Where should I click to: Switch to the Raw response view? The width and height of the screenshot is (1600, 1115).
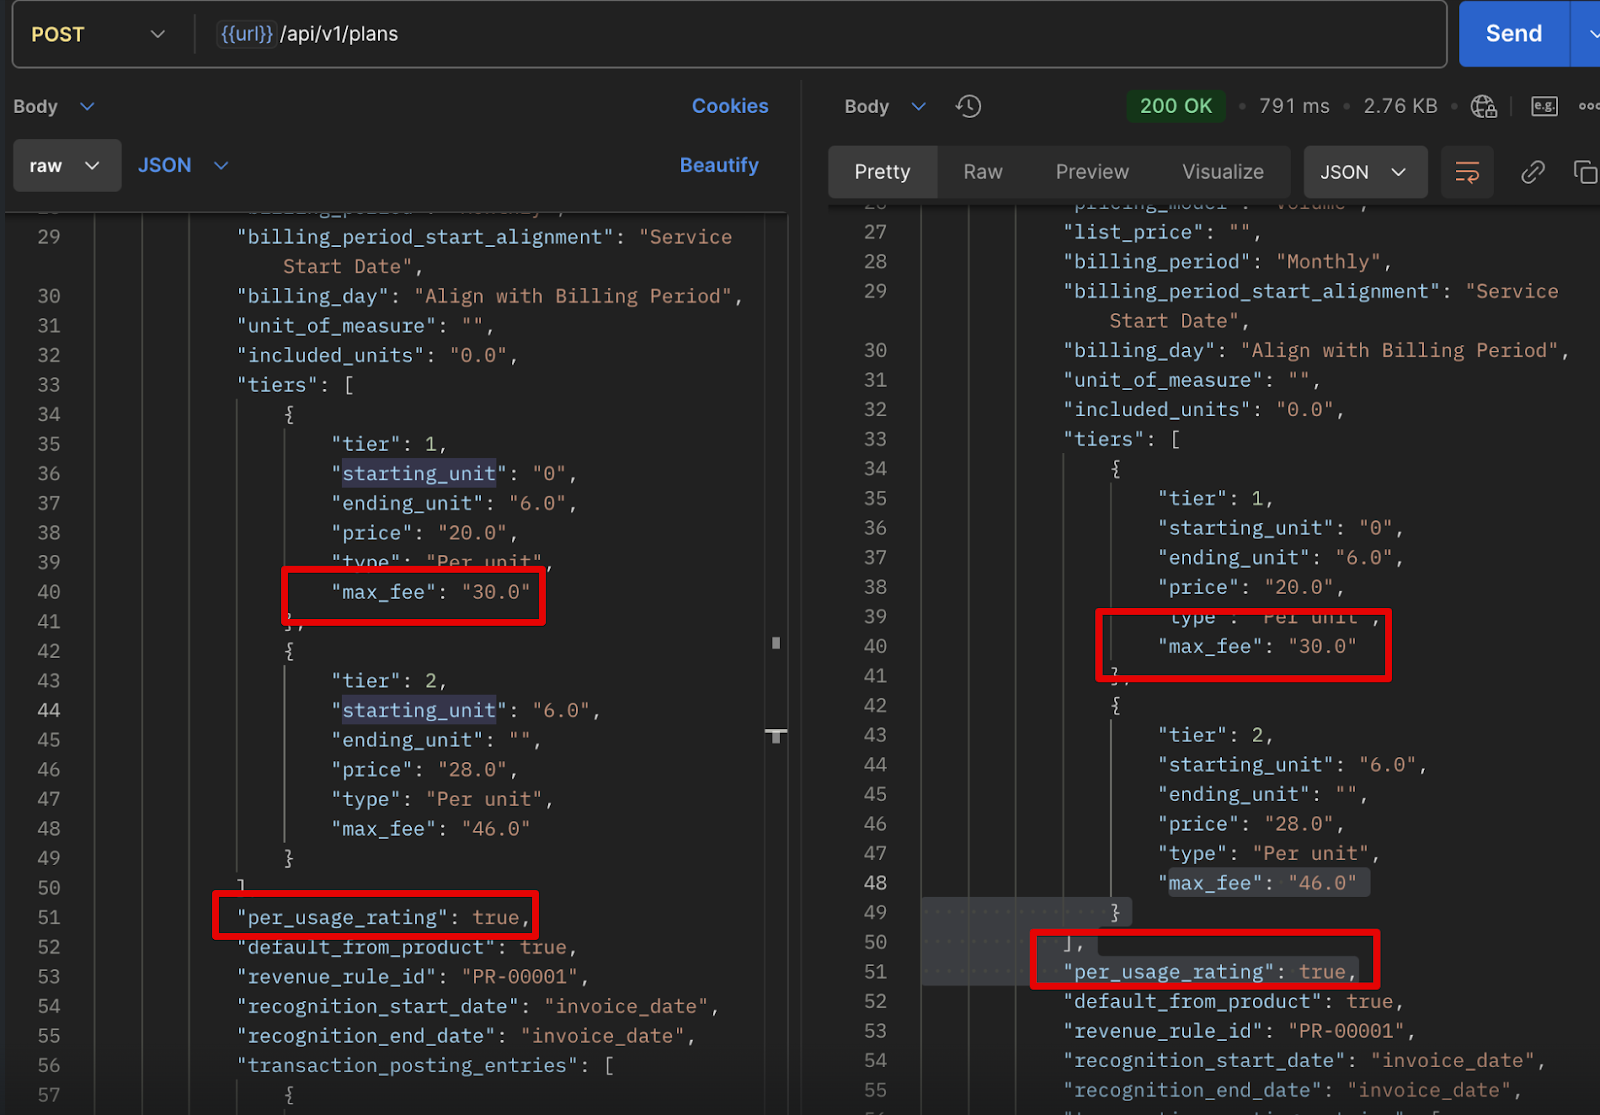pyautogui.click(x=983, y=172)
